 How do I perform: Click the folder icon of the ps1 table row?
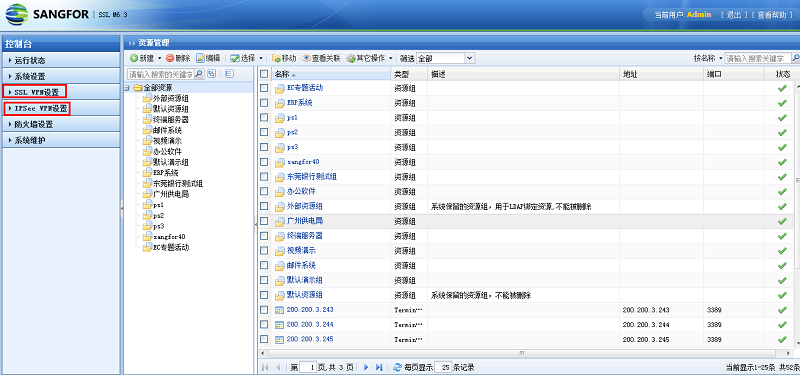280,118
